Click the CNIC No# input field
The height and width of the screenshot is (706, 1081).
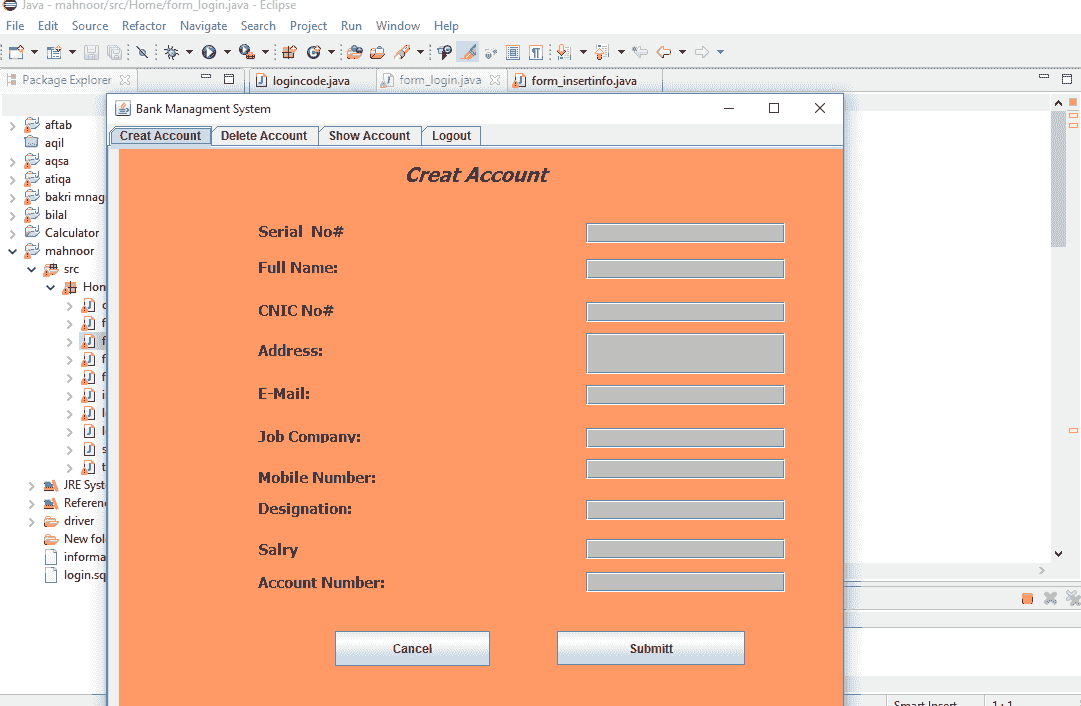(x=685, y=312)
